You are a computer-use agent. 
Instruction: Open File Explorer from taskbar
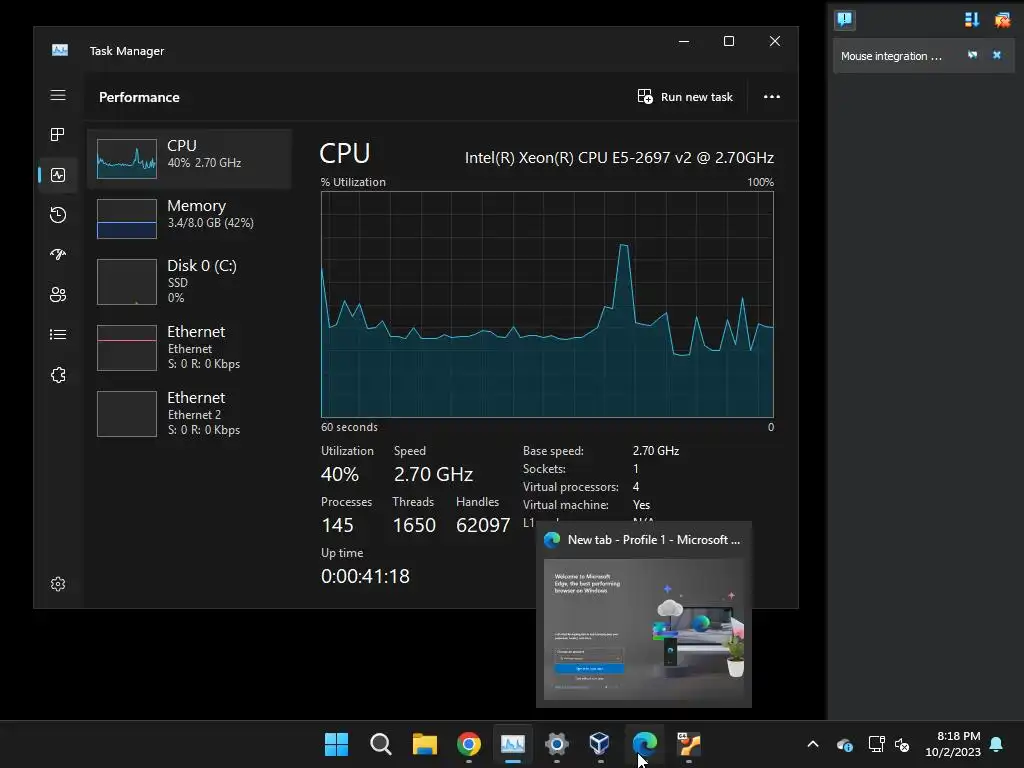[x=424, y=744]
